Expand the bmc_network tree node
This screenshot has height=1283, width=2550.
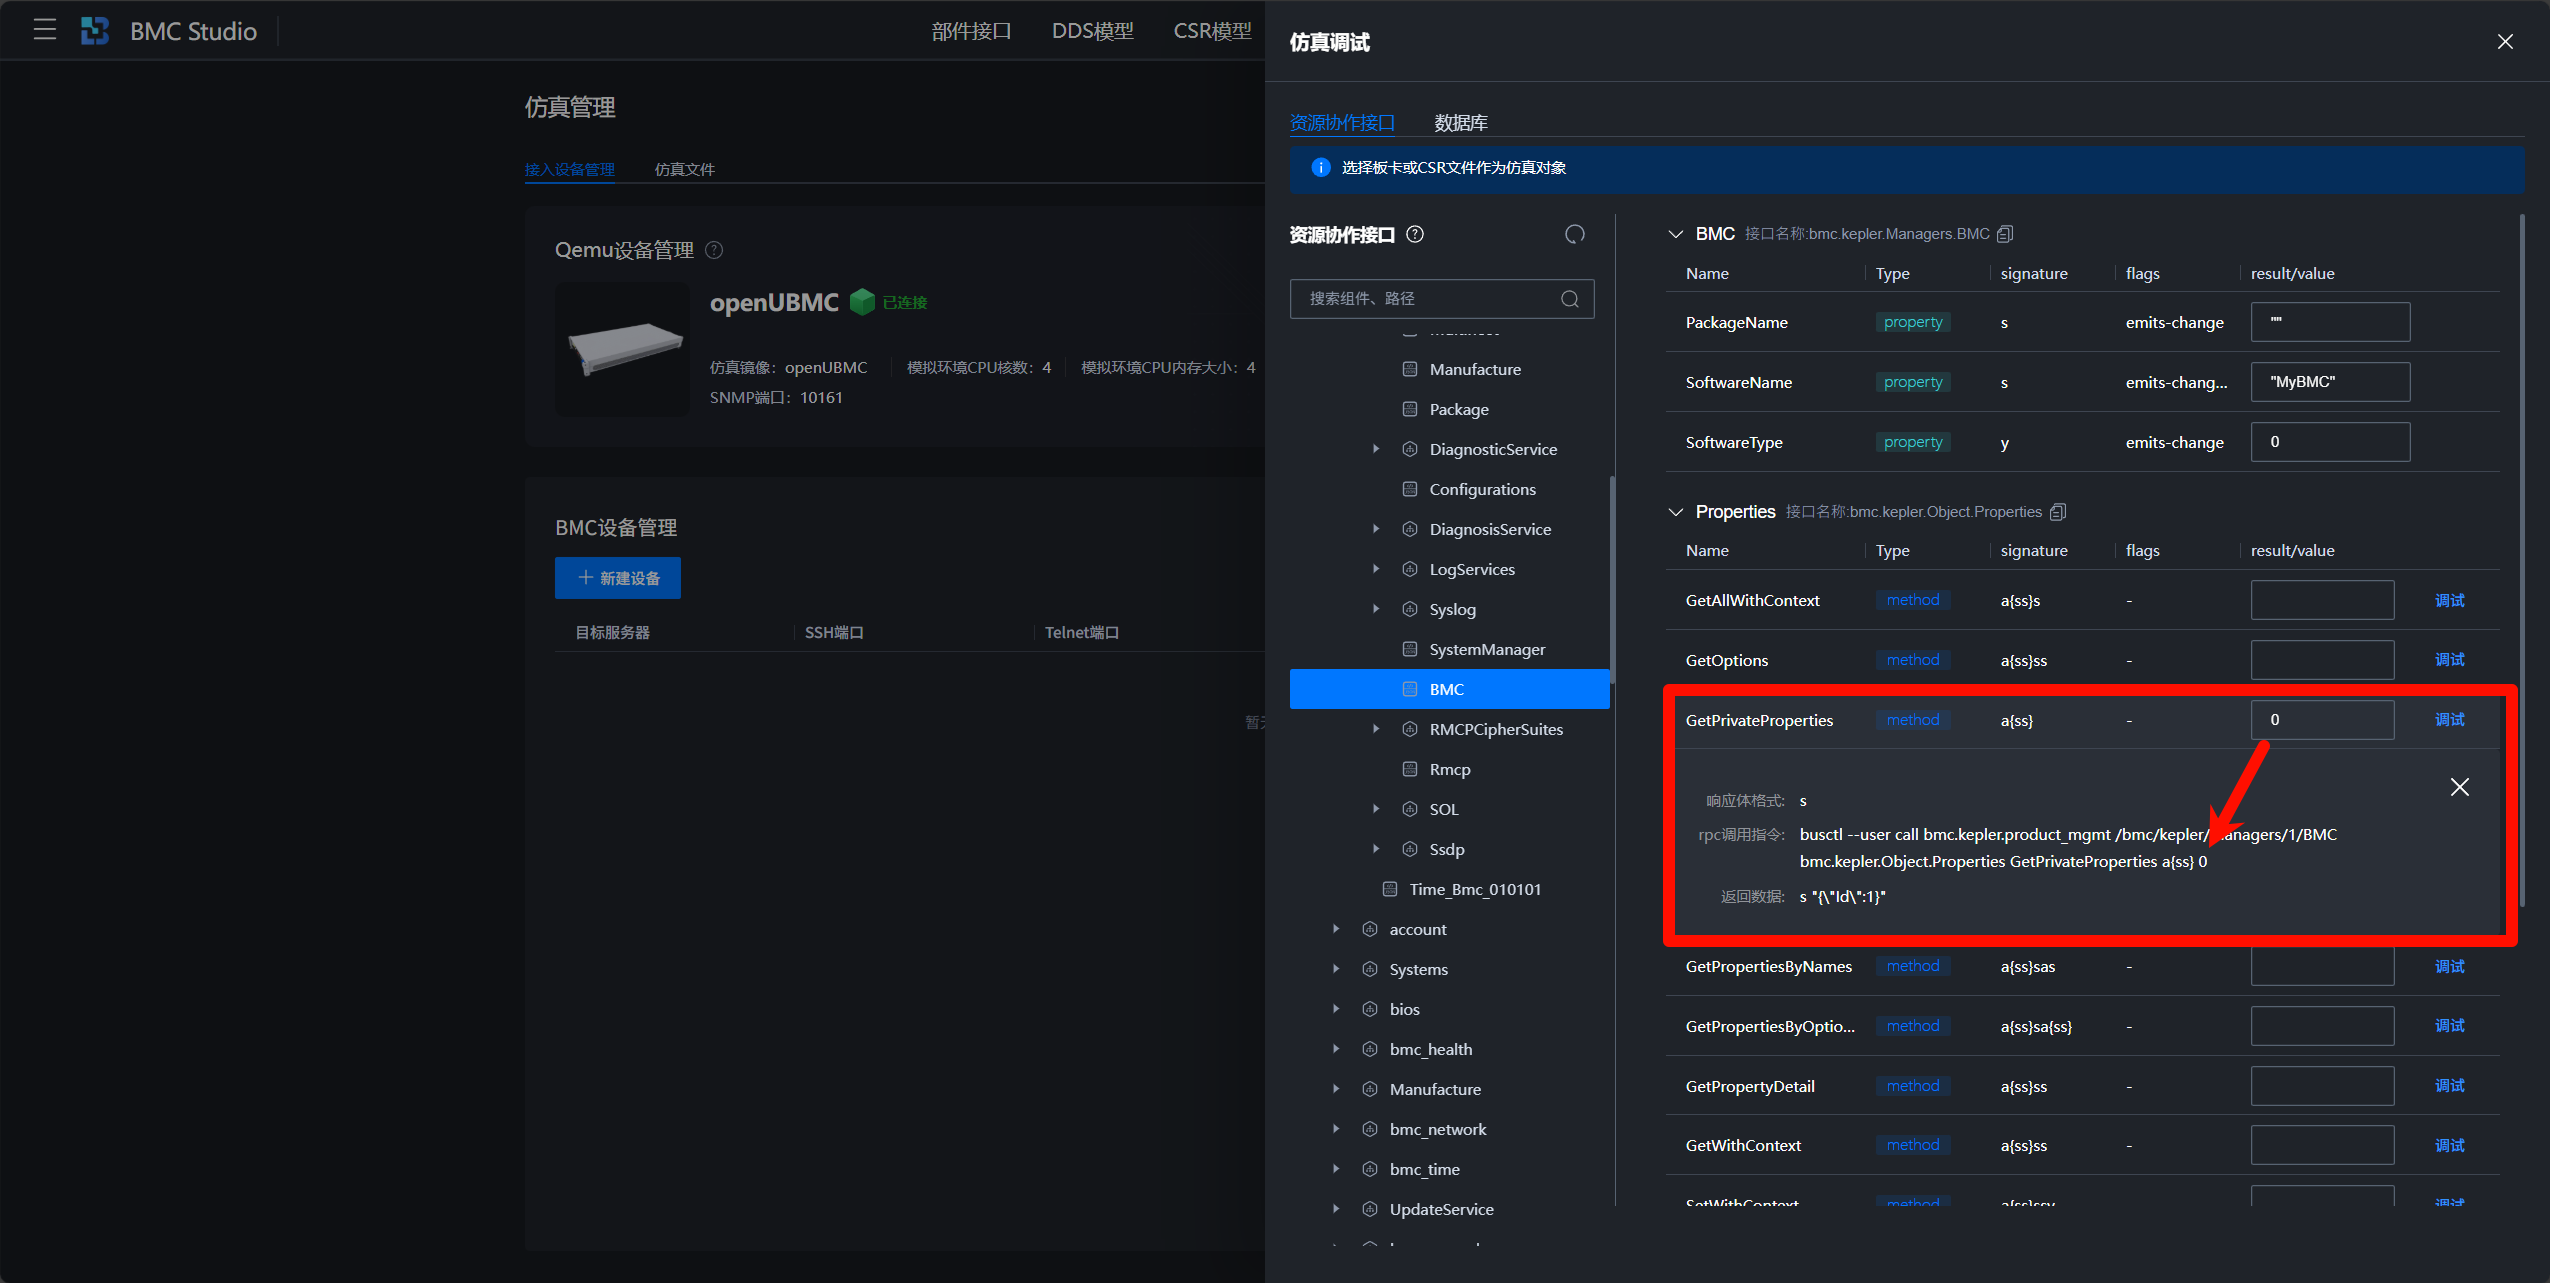(x=1336, y=1129)
